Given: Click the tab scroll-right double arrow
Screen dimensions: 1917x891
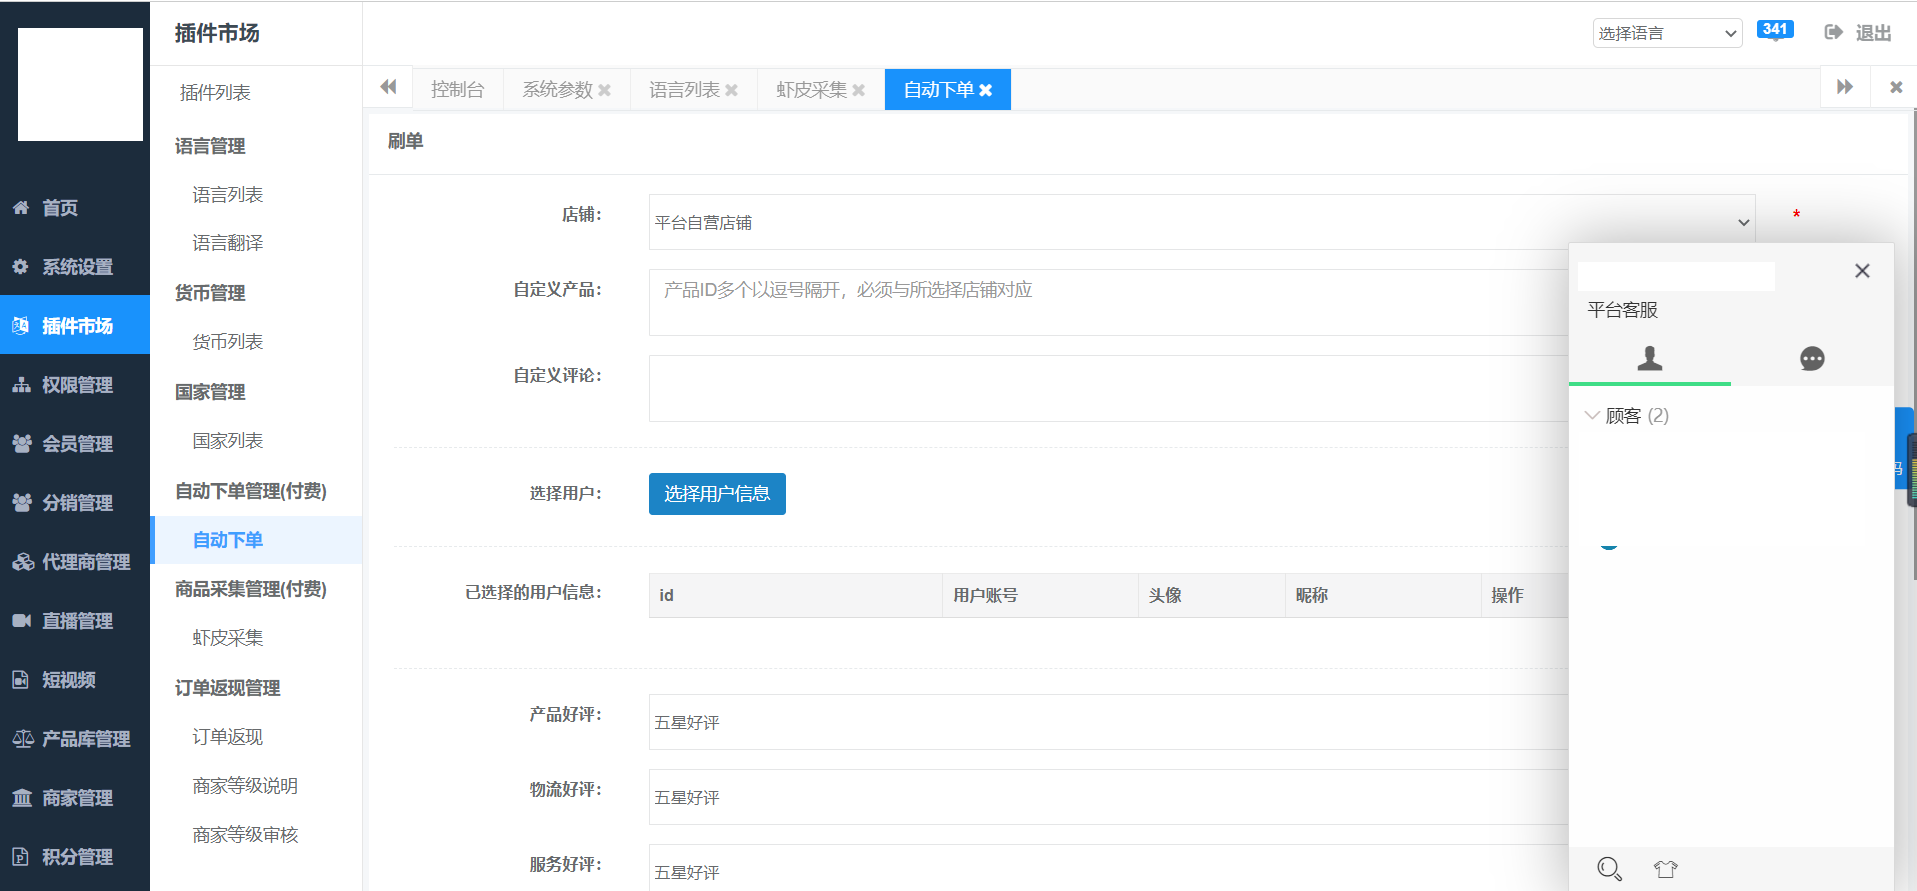Looking at the screenshot, I should [1845, 88].
